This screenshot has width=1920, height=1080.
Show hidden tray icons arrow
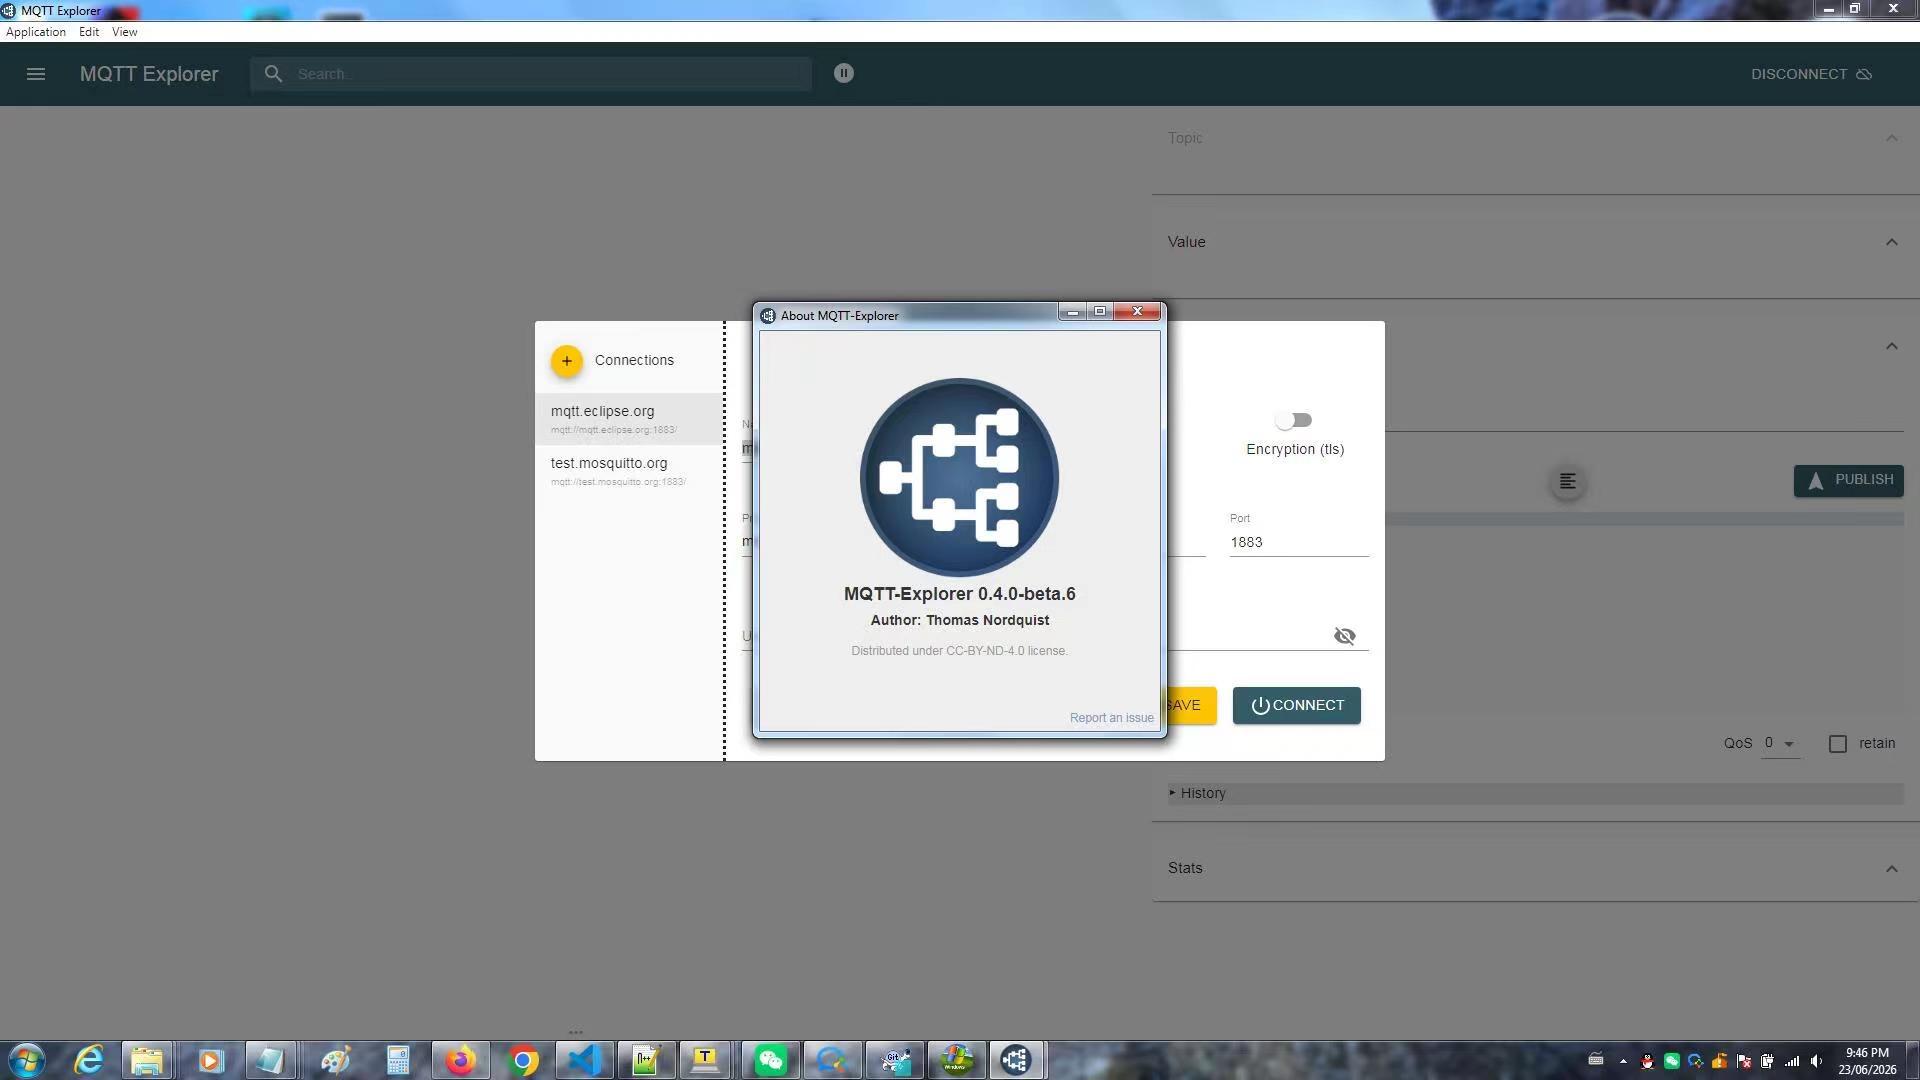pos(1622,1061)
